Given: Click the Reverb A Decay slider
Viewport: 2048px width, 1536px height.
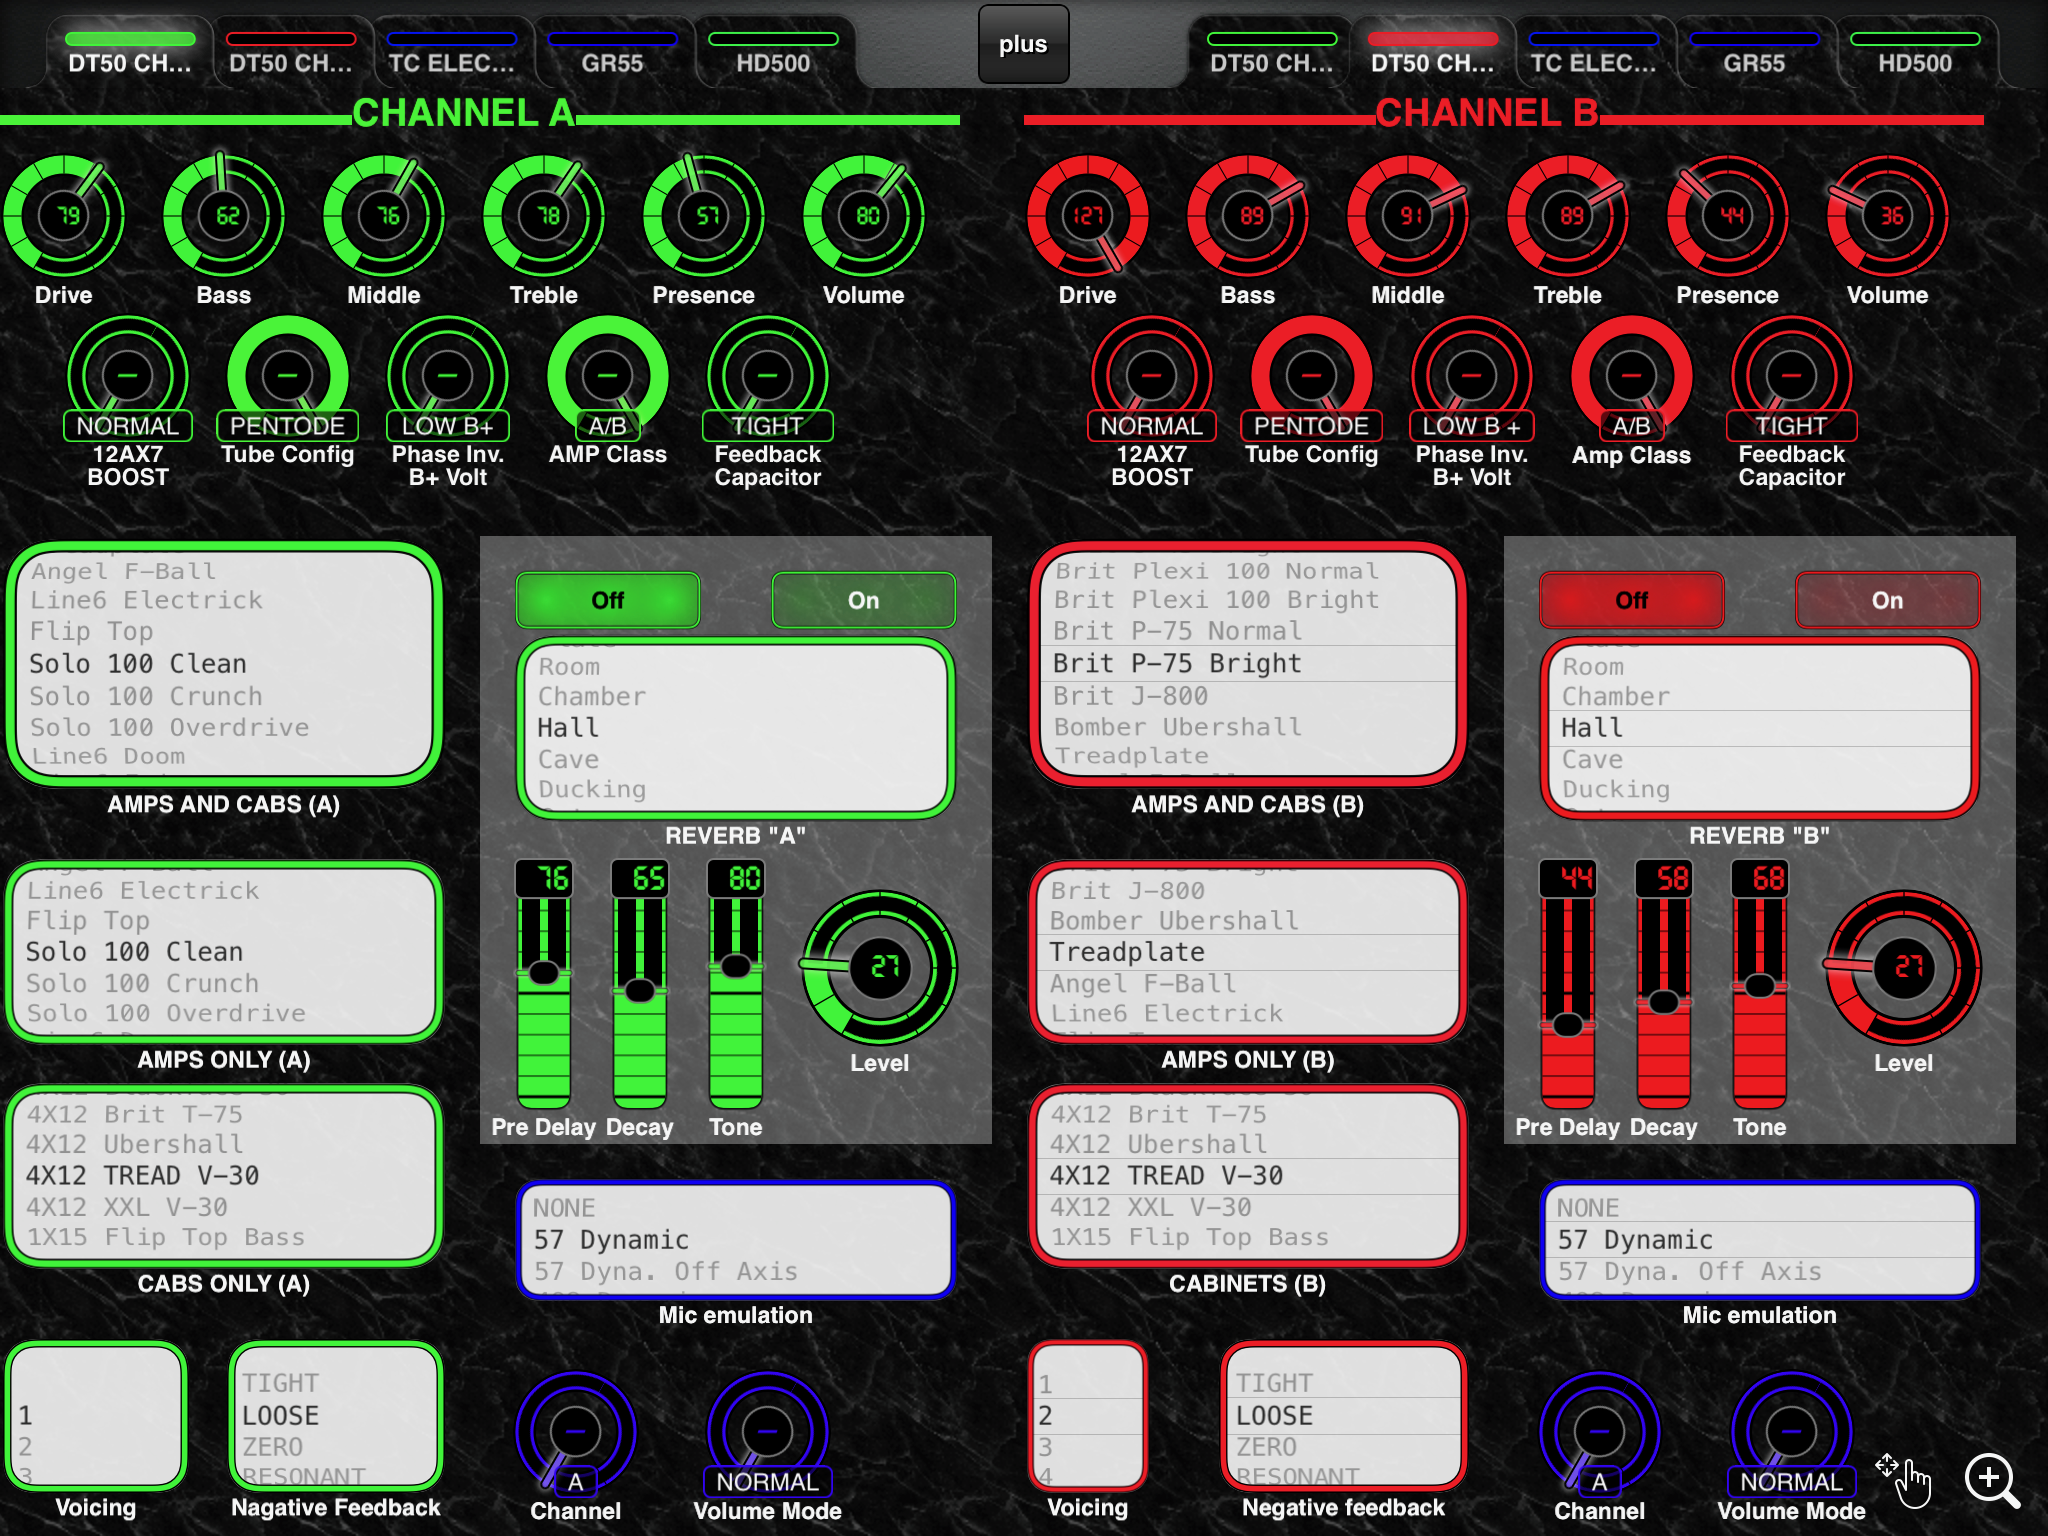Looking at the screenshot, I should click(x=640, y=984).
